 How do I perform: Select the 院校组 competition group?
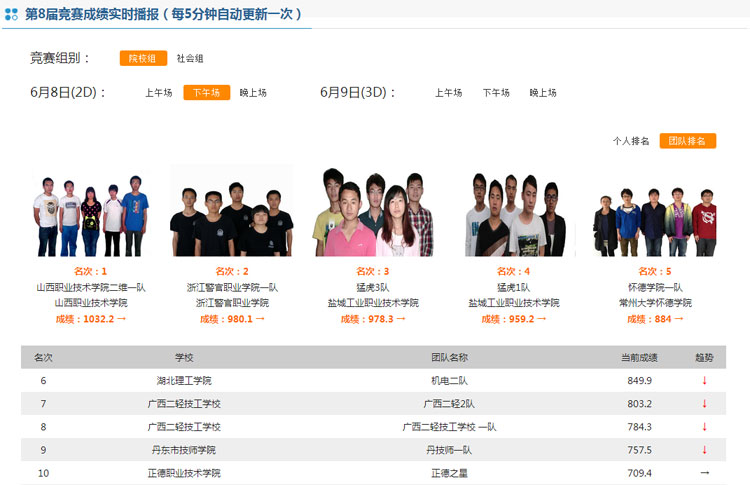tap(143, 59)
